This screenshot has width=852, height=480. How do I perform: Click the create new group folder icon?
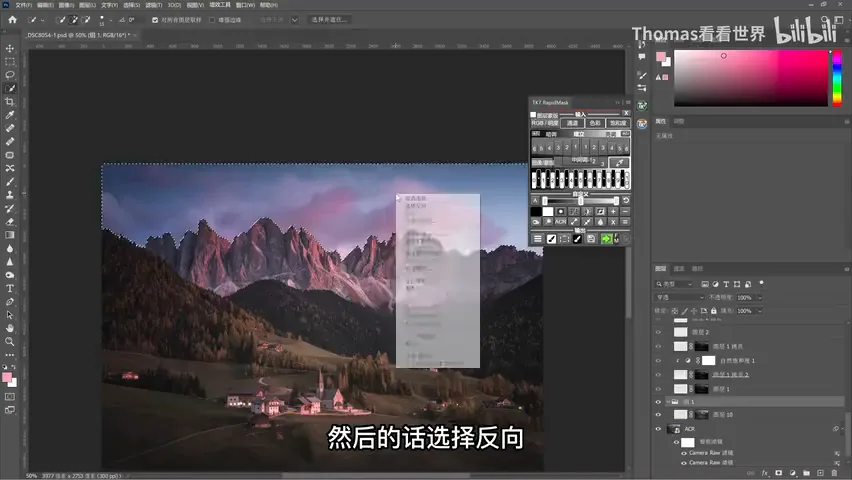806,473
